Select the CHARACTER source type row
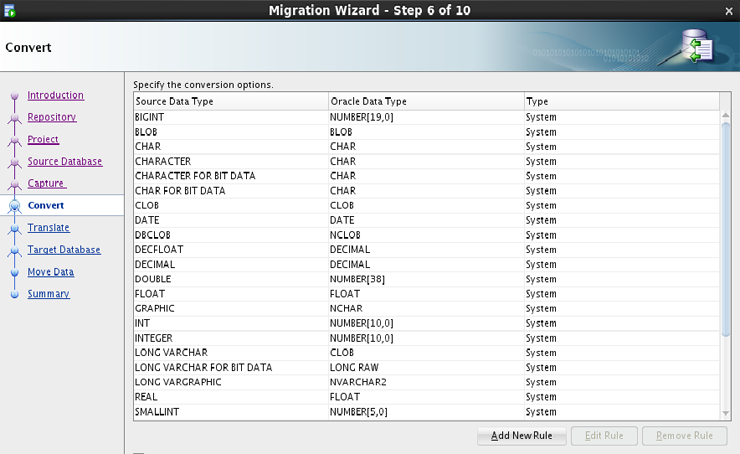 point(427,161)
